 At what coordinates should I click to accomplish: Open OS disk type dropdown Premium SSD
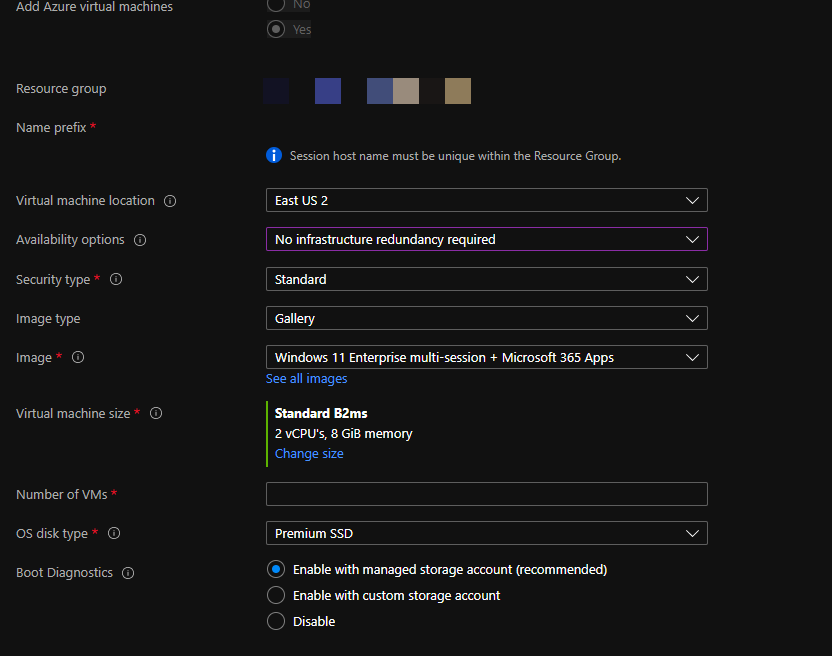click(487, 533)
